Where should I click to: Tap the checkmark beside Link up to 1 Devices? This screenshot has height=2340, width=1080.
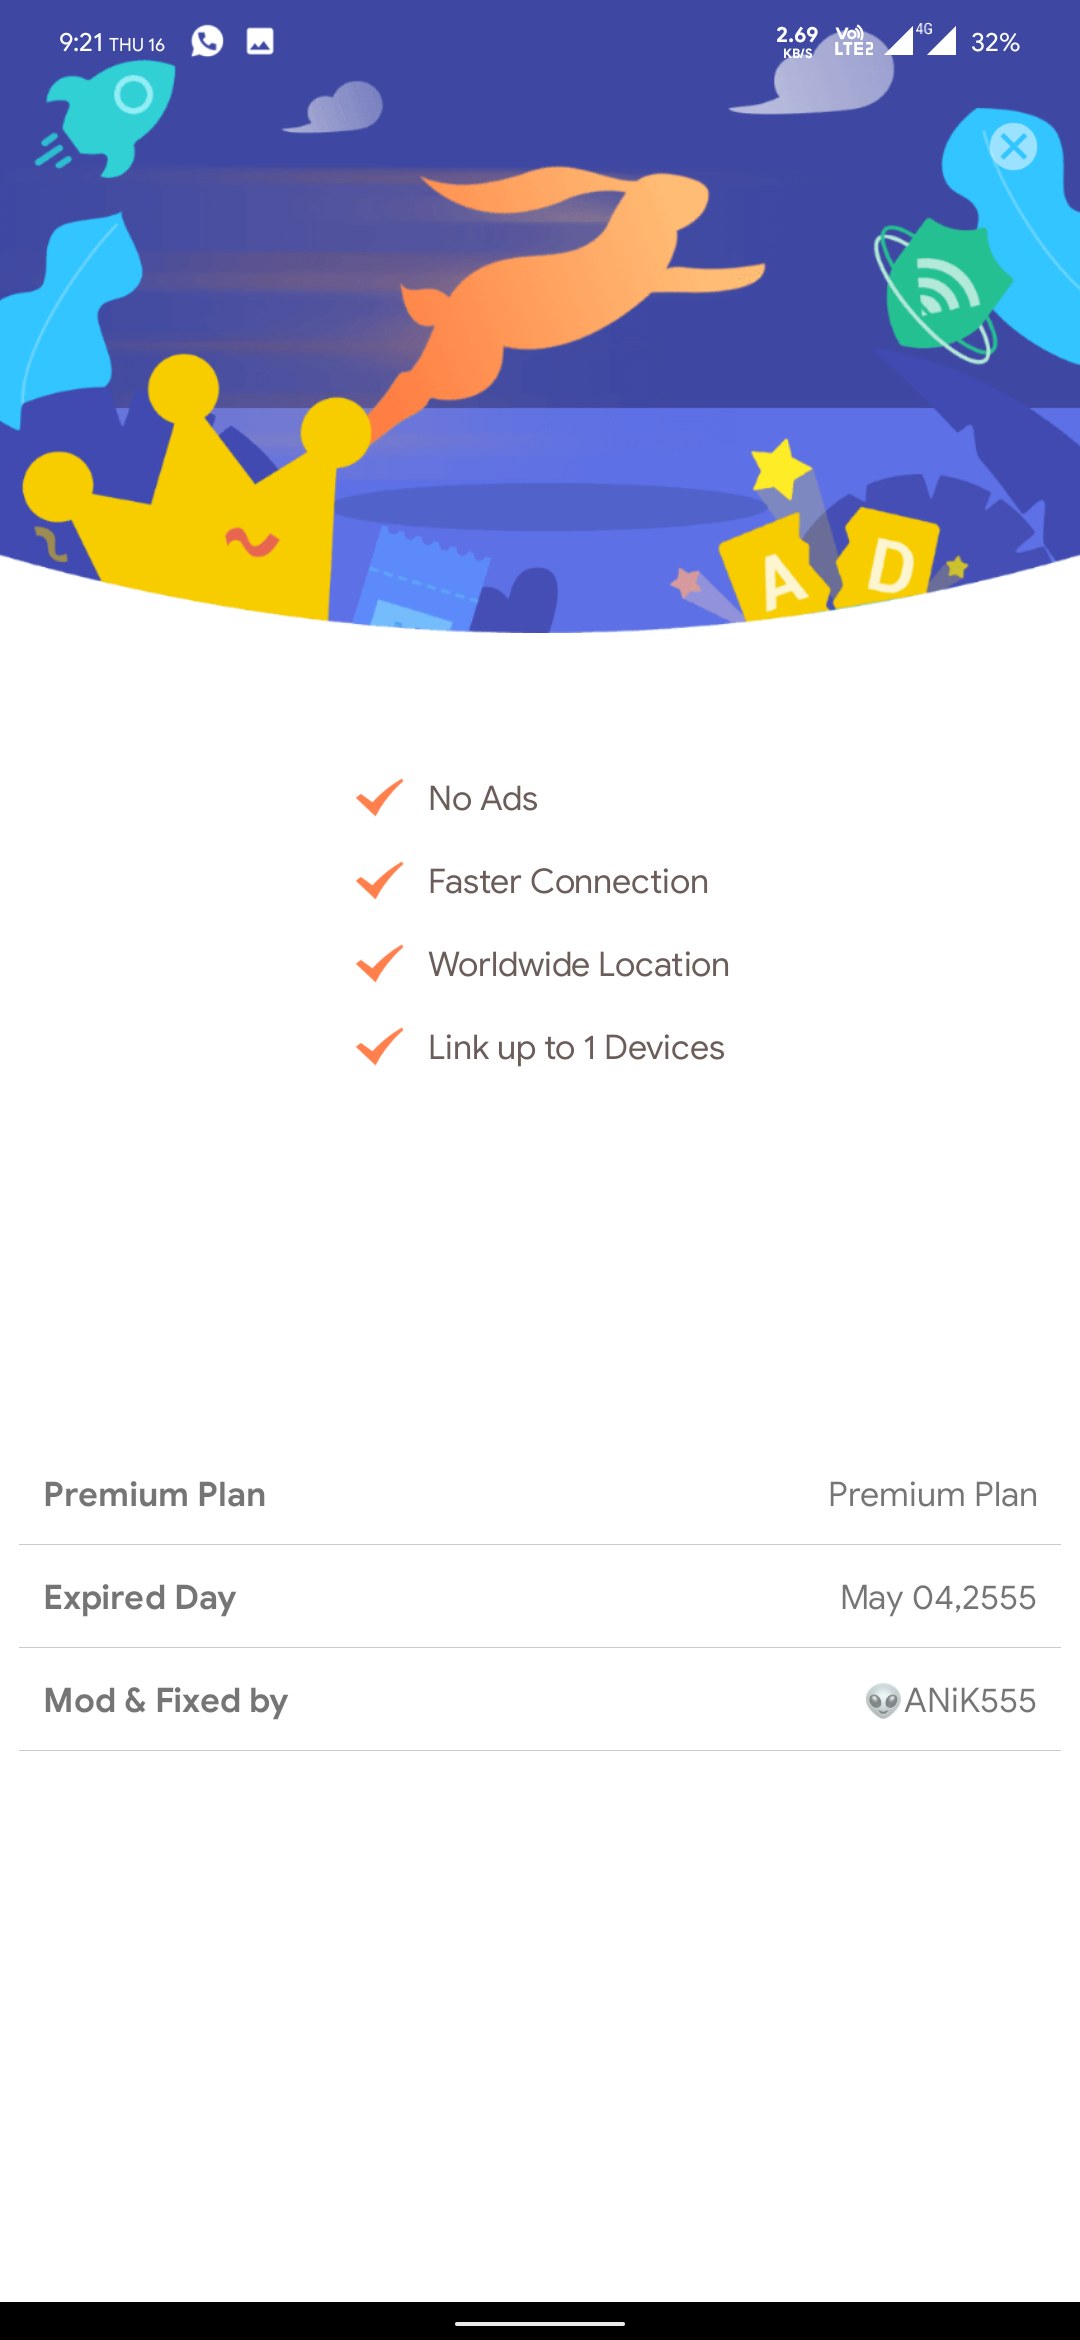point(380,1047)
